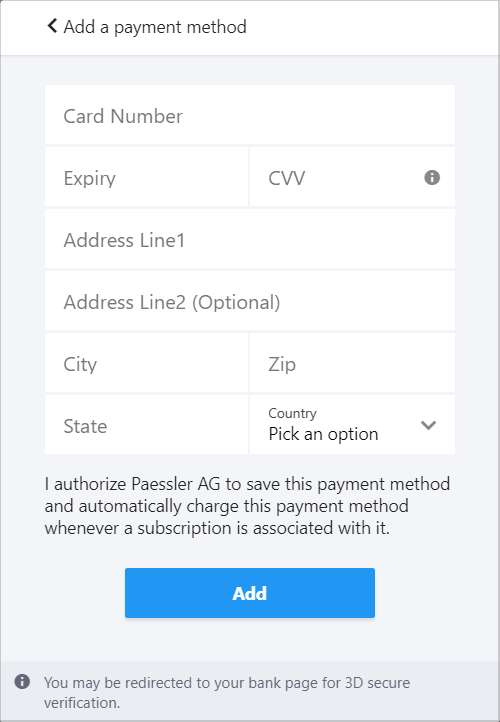Focus the State input field
This screenshot has height=722, width=500.
tap(146, 425)
